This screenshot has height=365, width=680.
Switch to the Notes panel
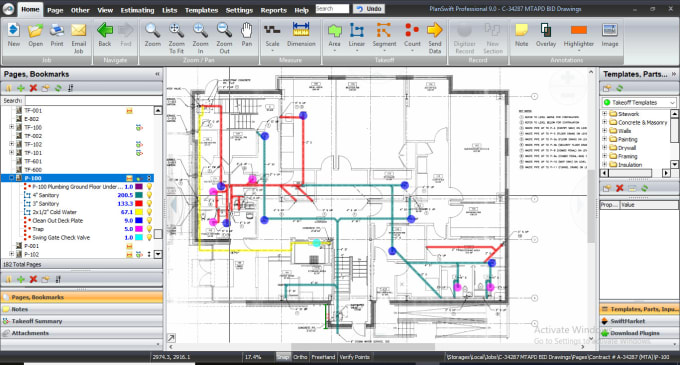tap(82, 309)
